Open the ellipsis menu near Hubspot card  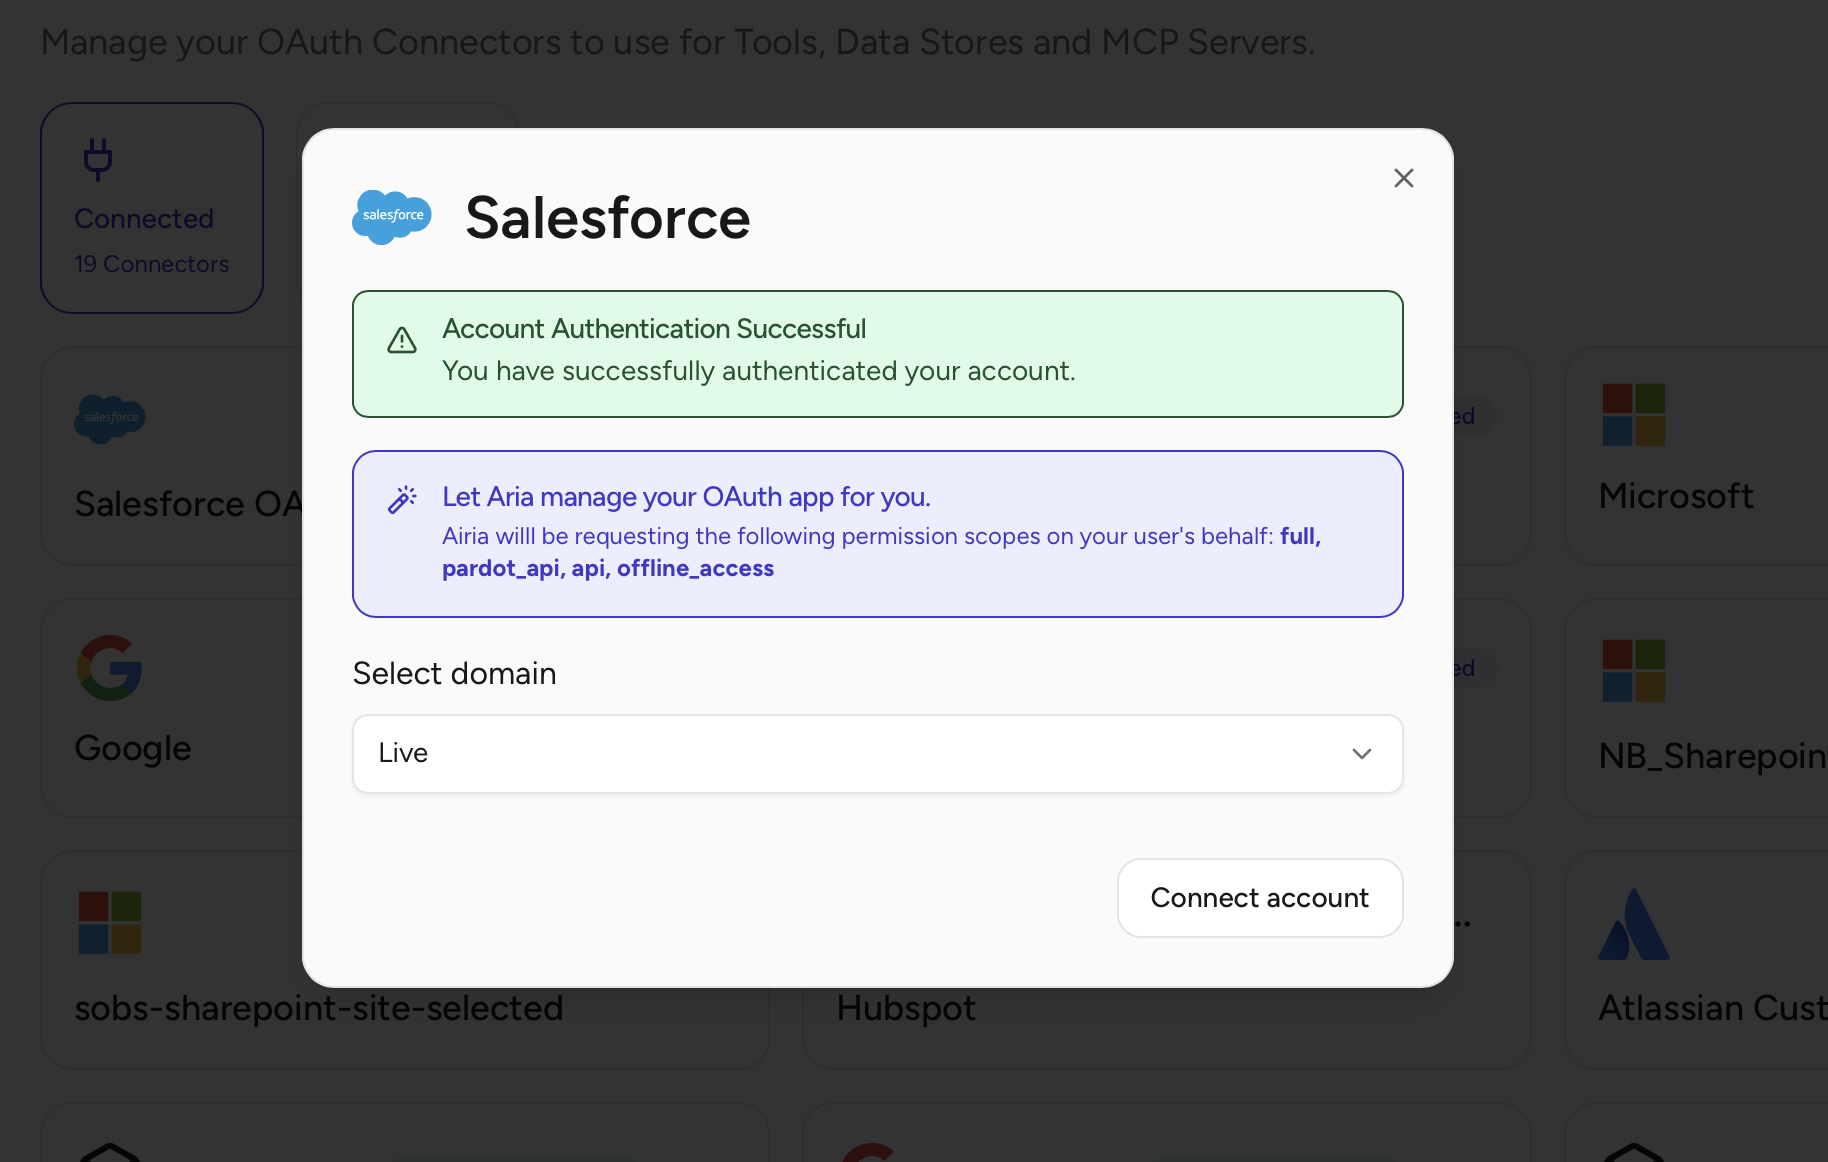(1462, 922)
